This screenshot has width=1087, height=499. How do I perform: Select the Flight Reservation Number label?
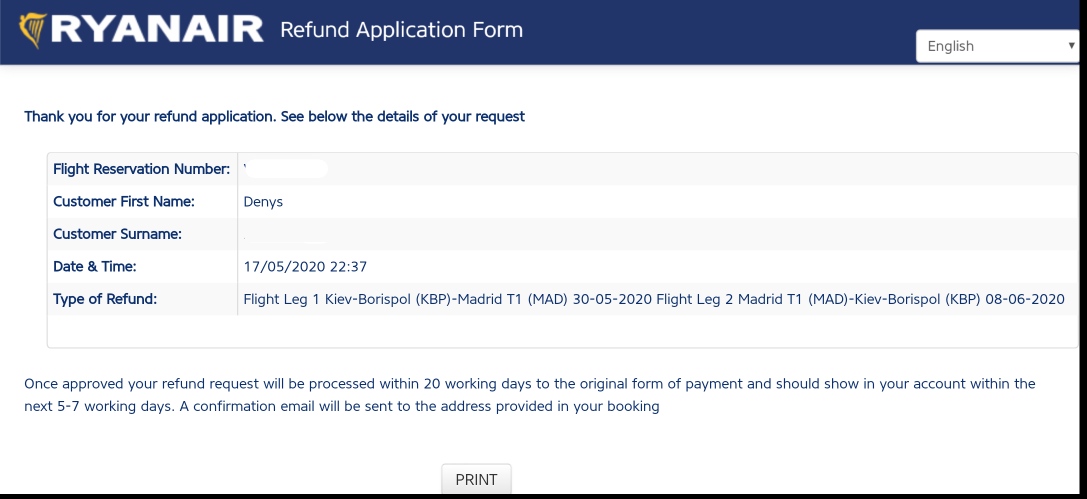pos(141,169)
